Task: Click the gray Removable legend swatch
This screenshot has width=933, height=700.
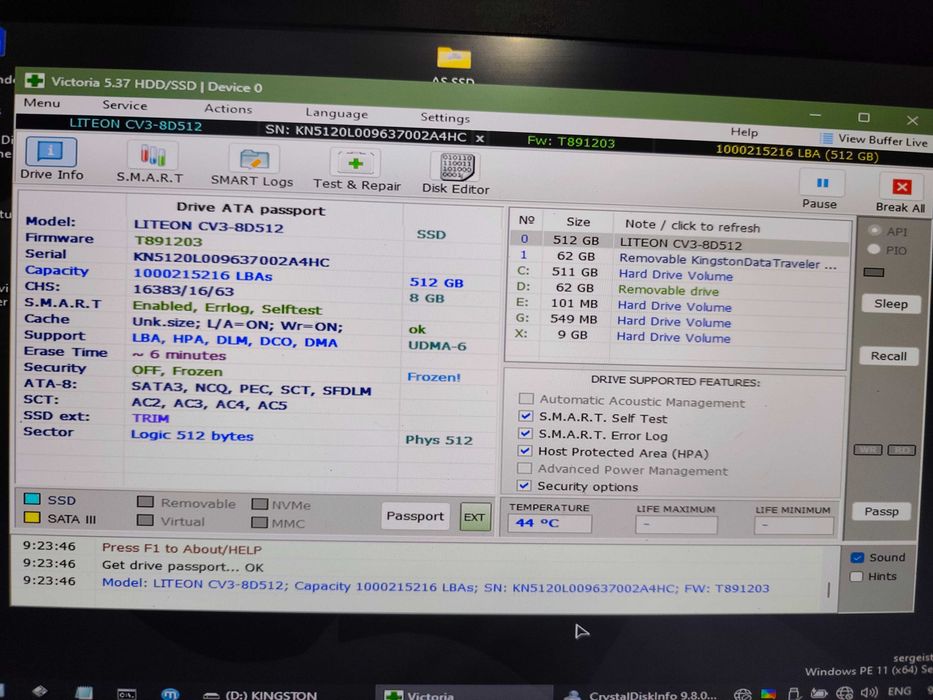Action: [x=145, y=502]
